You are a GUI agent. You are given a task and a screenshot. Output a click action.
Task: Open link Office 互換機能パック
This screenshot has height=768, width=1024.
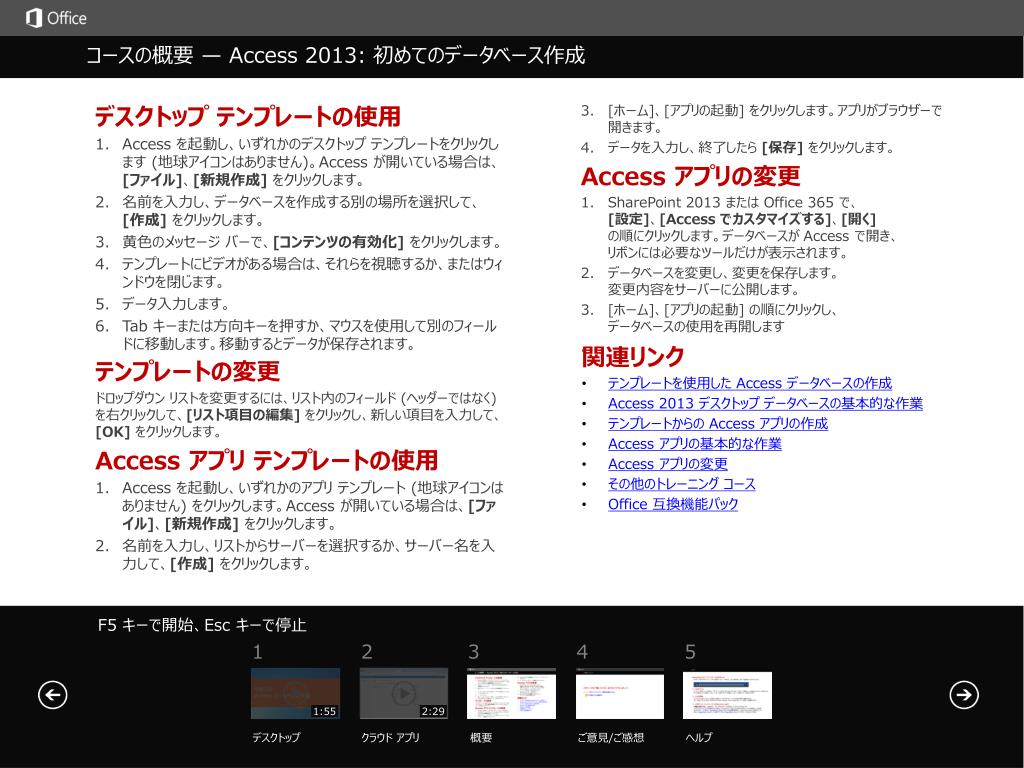pyautogui.click(x=673, y=504)
